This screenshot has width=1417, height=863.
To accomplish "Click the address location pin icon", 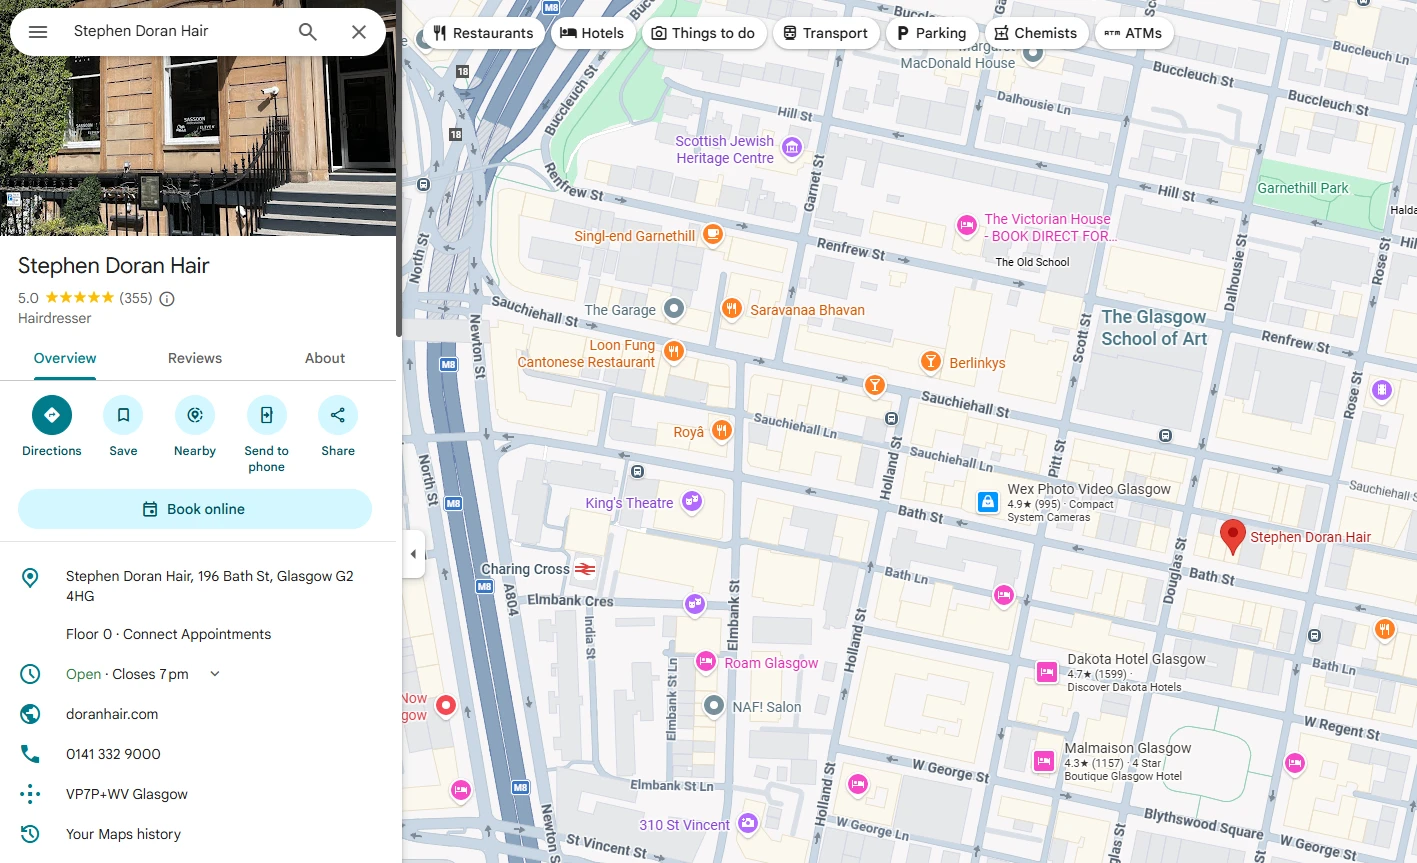I will [30, 577].
